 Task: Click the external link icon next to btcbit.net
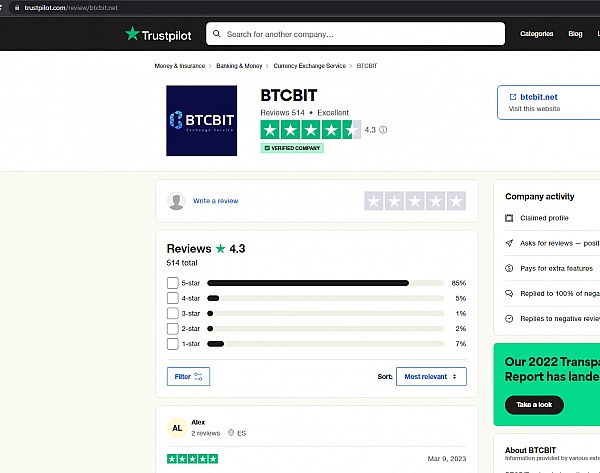point(513,97)
